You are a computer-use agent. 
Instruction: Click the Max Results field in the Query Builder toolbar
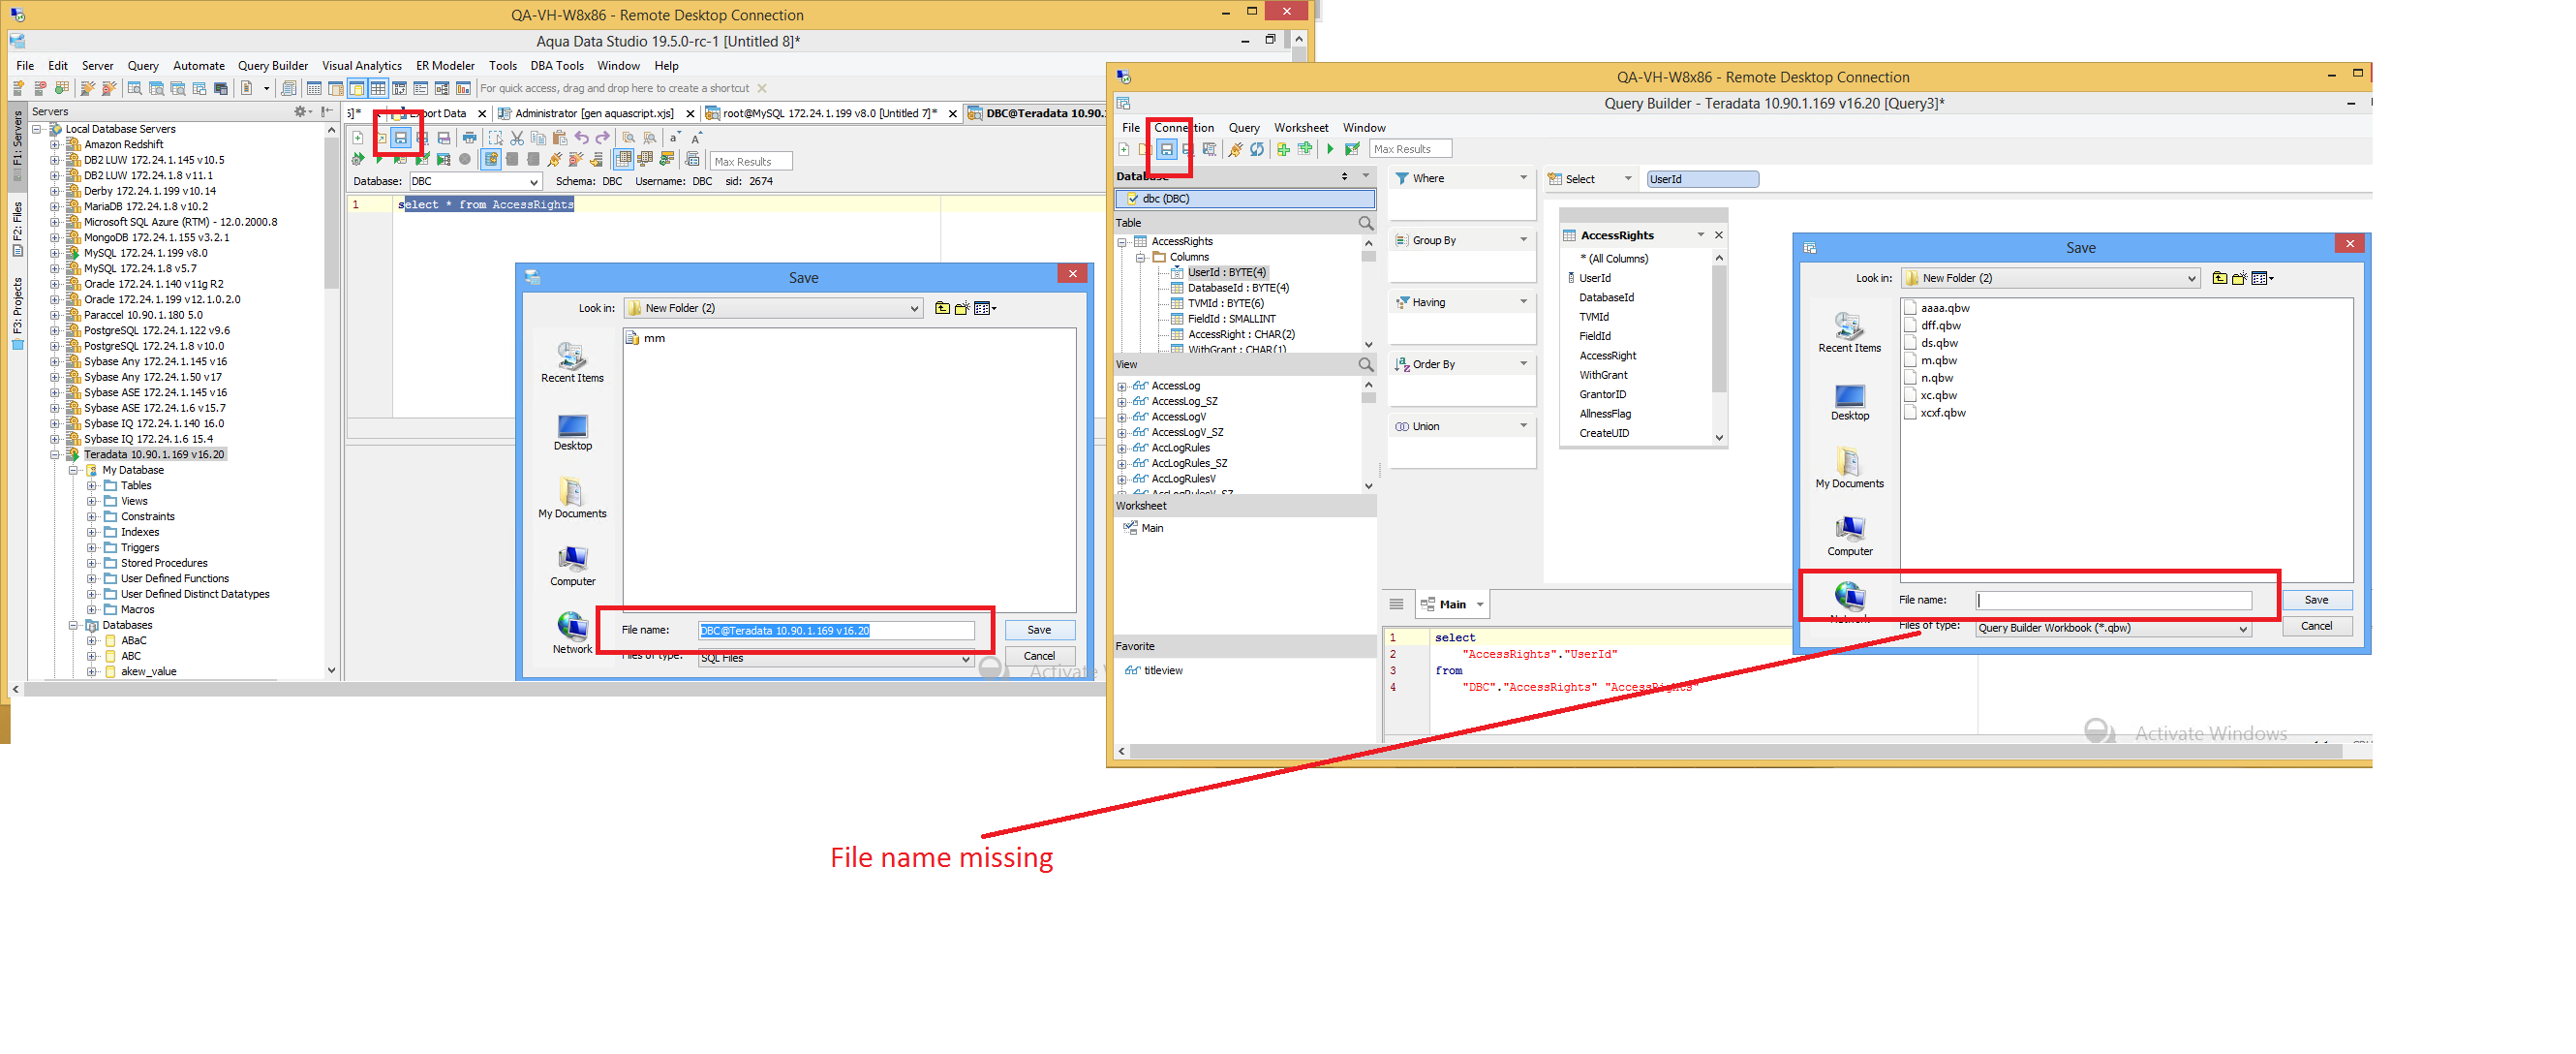(x=1410, y=149)
